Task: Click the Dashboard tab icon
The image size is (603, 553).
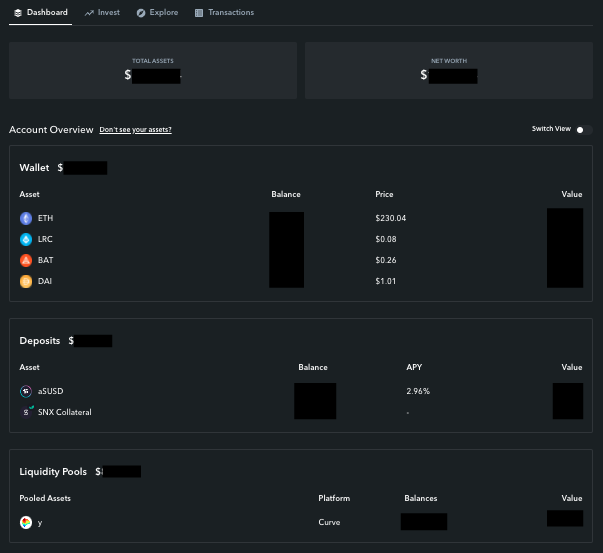Action: (18, 13)
